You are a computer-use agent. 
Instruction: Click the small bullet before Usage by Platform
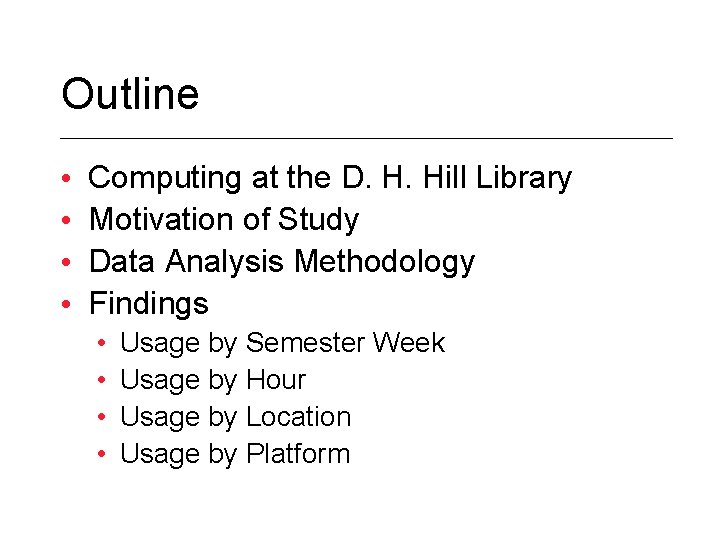click(x=102, y=454)
